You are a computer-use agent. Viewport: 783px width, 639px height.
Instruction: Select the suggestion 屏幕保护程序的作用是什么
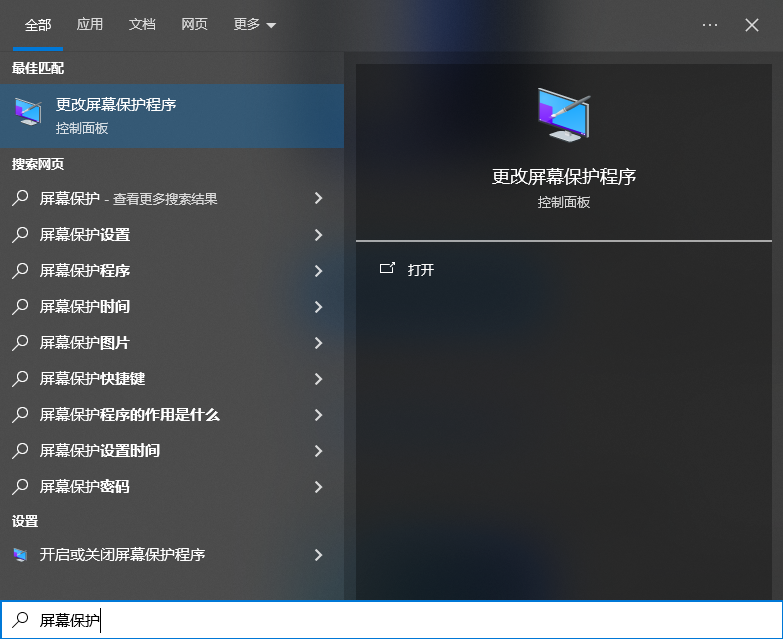172,414
